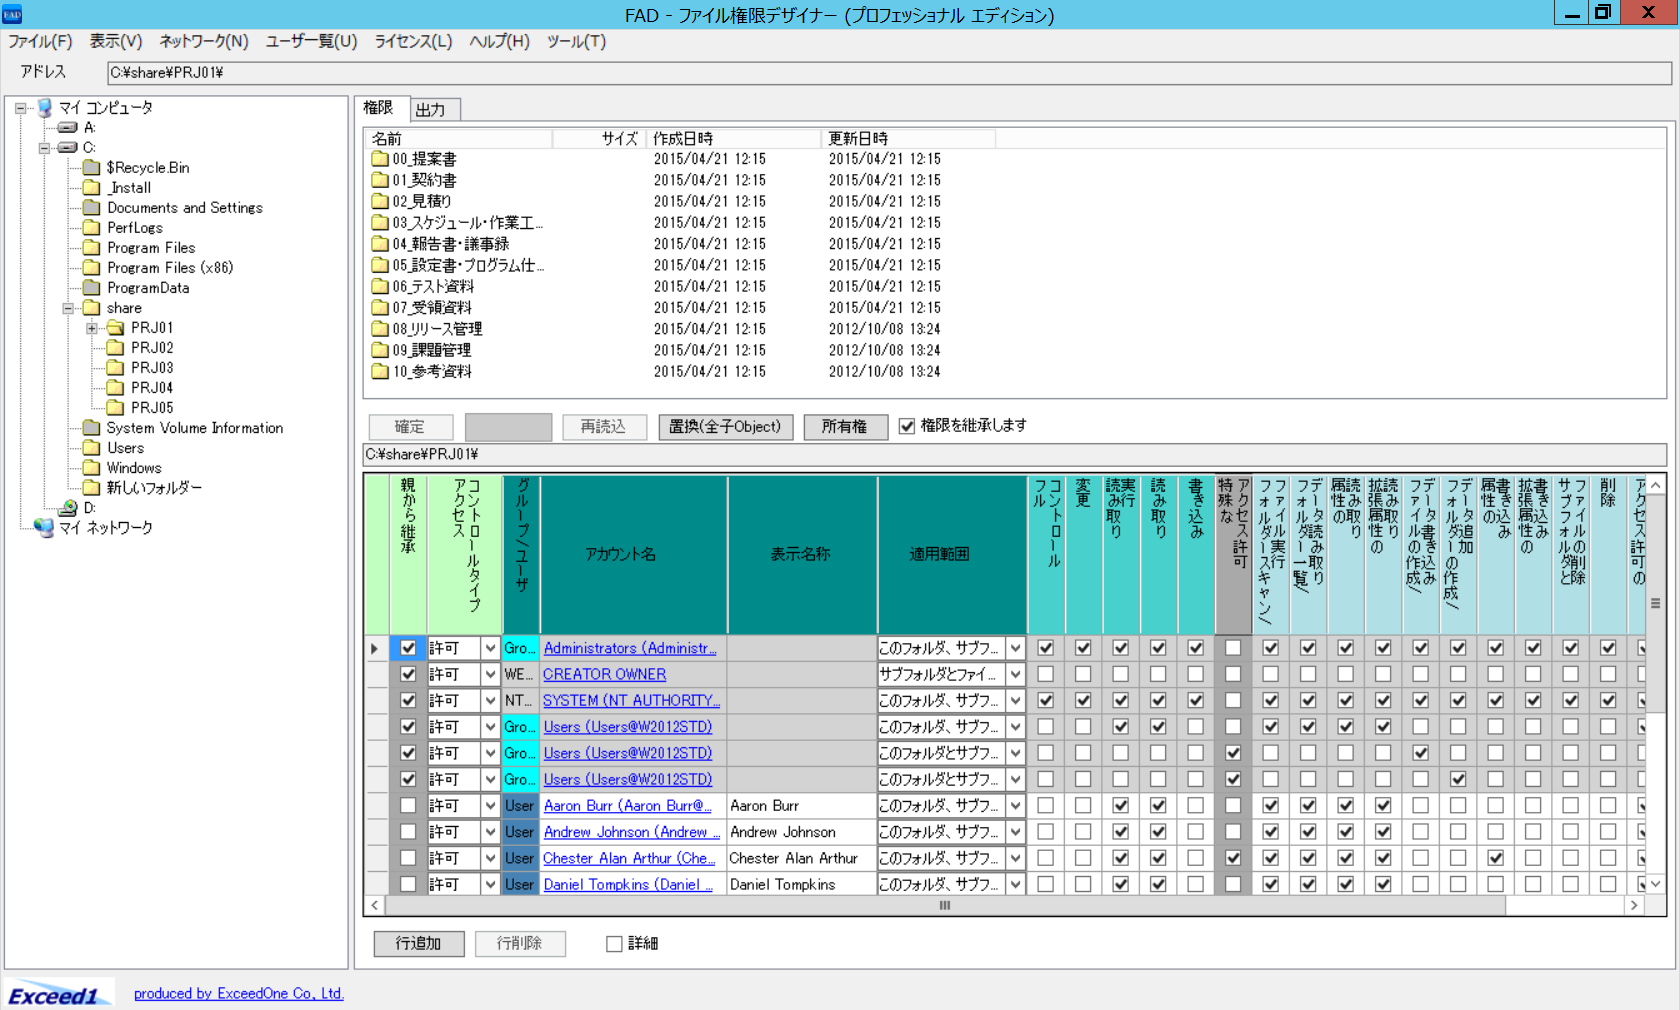Select the 04_報告書・議事録 folder icon

(380, 244)
